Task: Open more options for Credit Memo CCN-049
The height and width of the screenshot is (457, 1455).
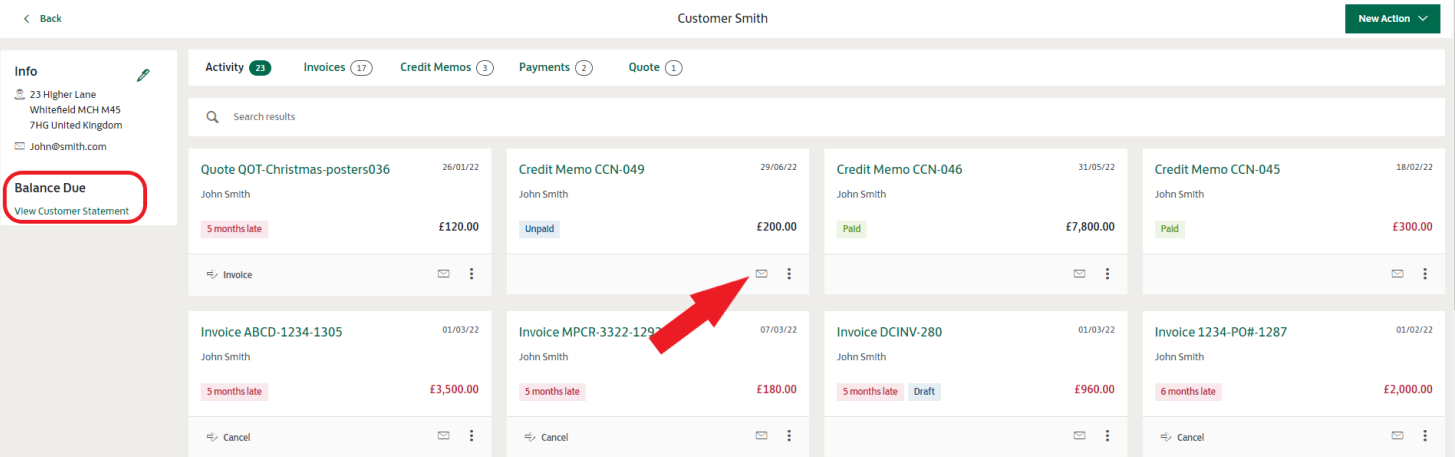Action: (x=789, y=273)
